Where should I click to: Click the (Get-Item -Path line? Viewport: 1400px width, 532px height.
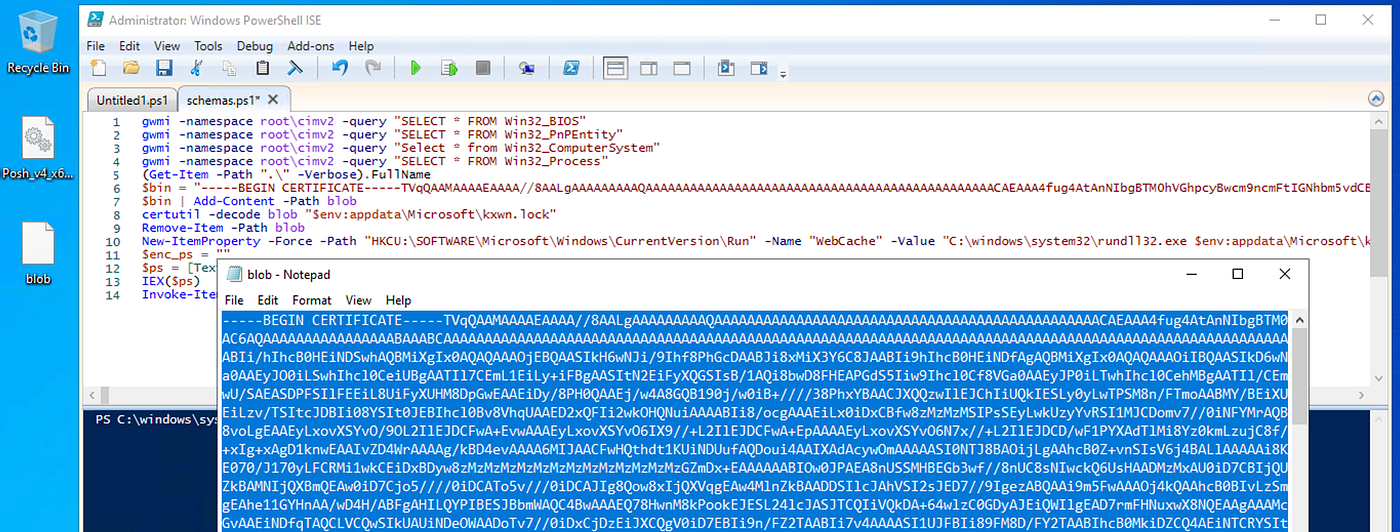(285, 174)
